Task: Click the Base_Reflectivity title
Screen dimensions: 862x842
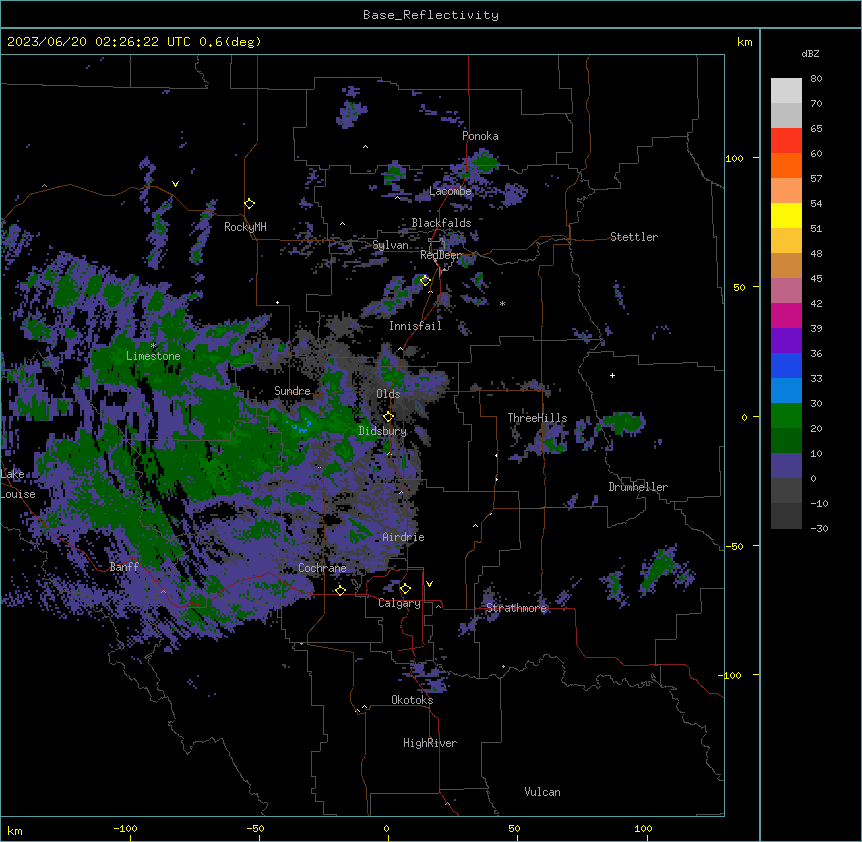Action: tap(431, 15)
